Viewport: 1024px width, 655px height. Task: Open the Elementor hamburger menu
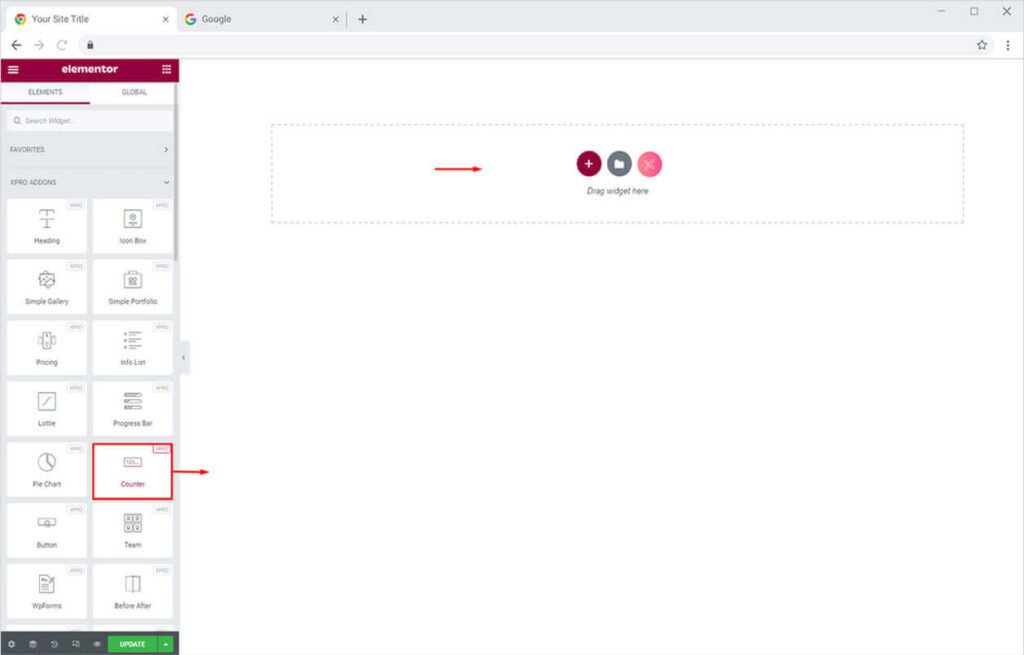point(13,70)
